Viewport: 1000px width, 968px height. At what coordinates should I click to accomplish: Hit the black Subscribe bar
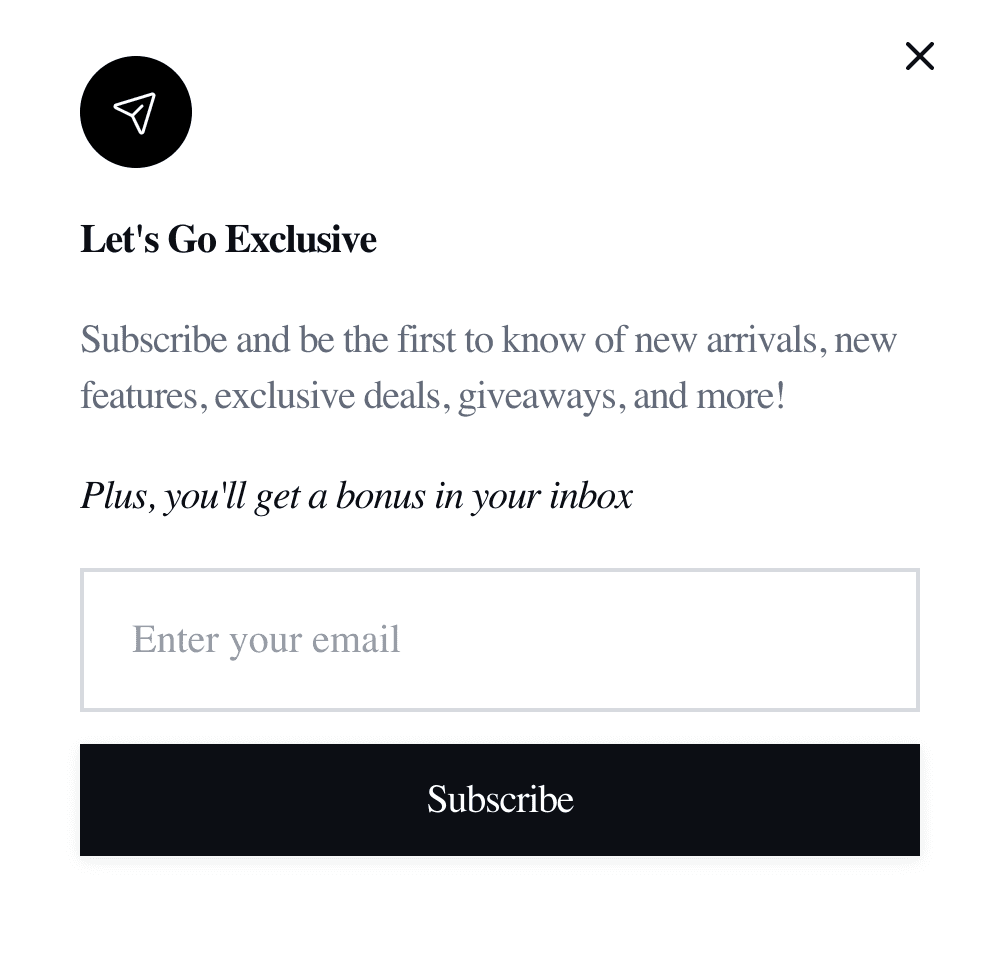pyautogui.click(x=499, y=800)
